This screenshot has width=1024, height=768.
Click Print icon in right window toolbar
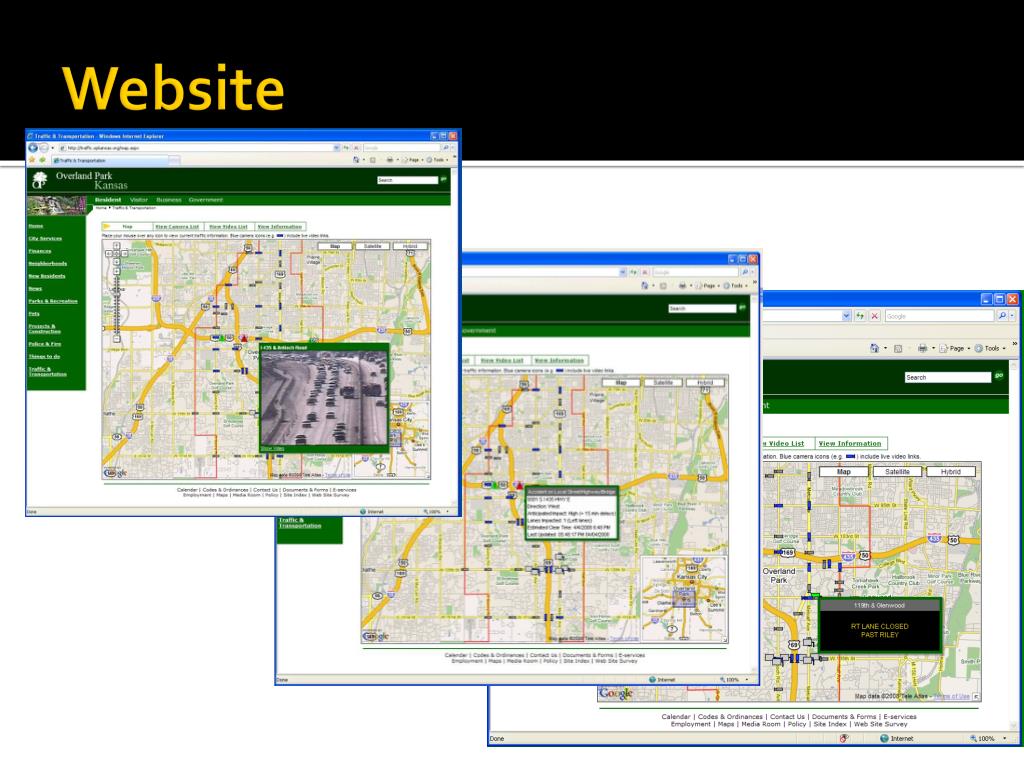[x=922, y=348]
